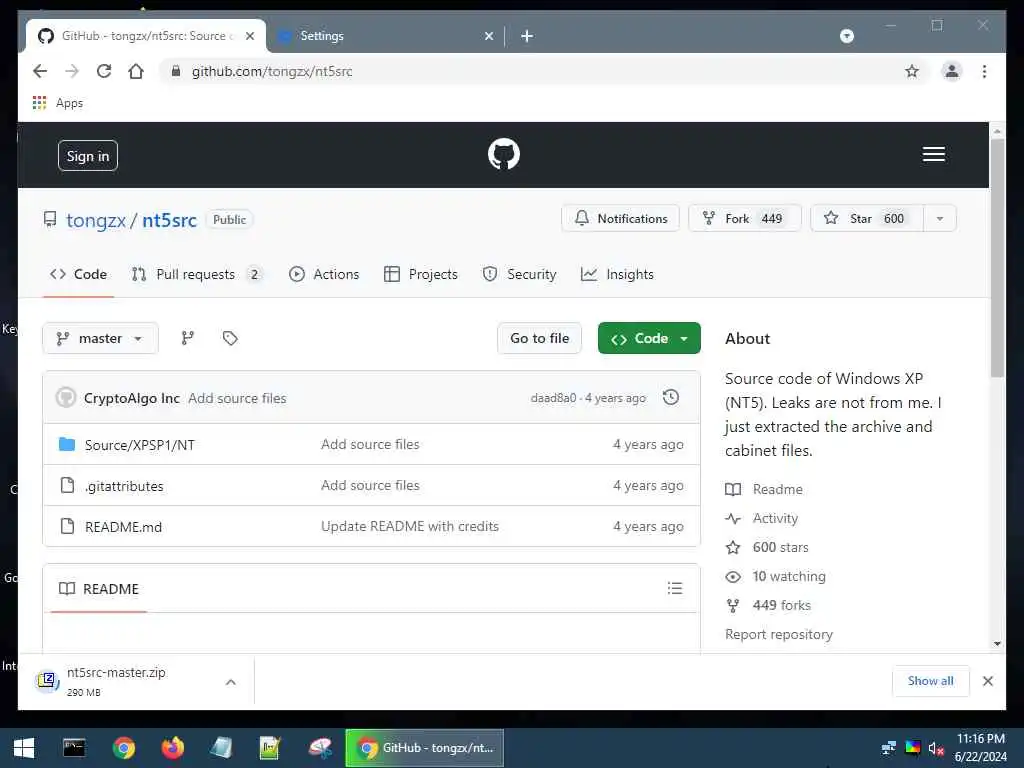Star the nt5src repository

[x=867, y=219]
